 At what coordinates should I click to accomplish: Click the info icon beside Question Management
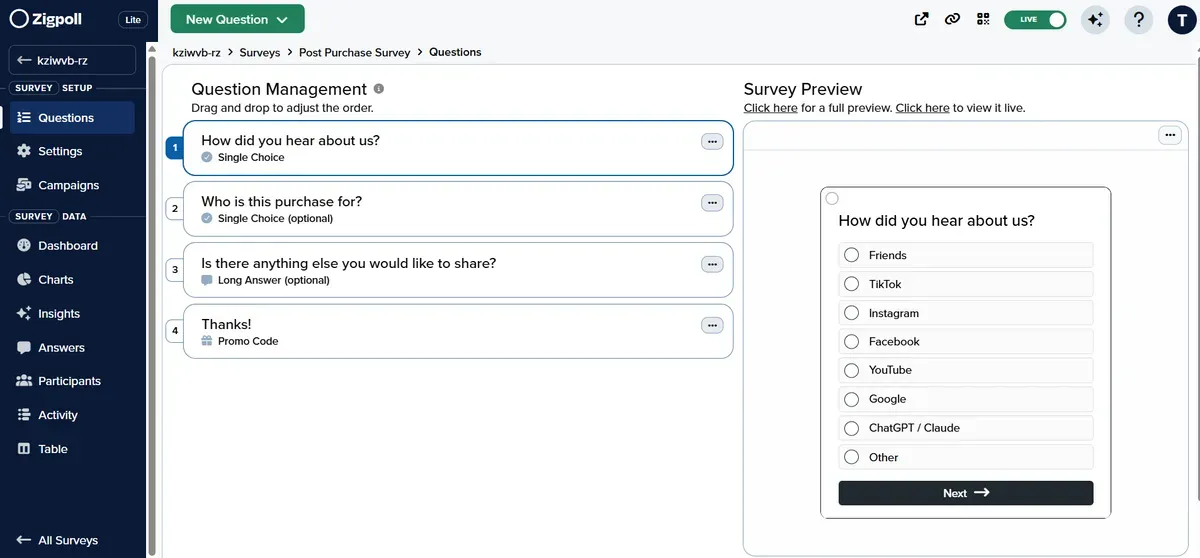pyautogui.click(x=379, y=89)
